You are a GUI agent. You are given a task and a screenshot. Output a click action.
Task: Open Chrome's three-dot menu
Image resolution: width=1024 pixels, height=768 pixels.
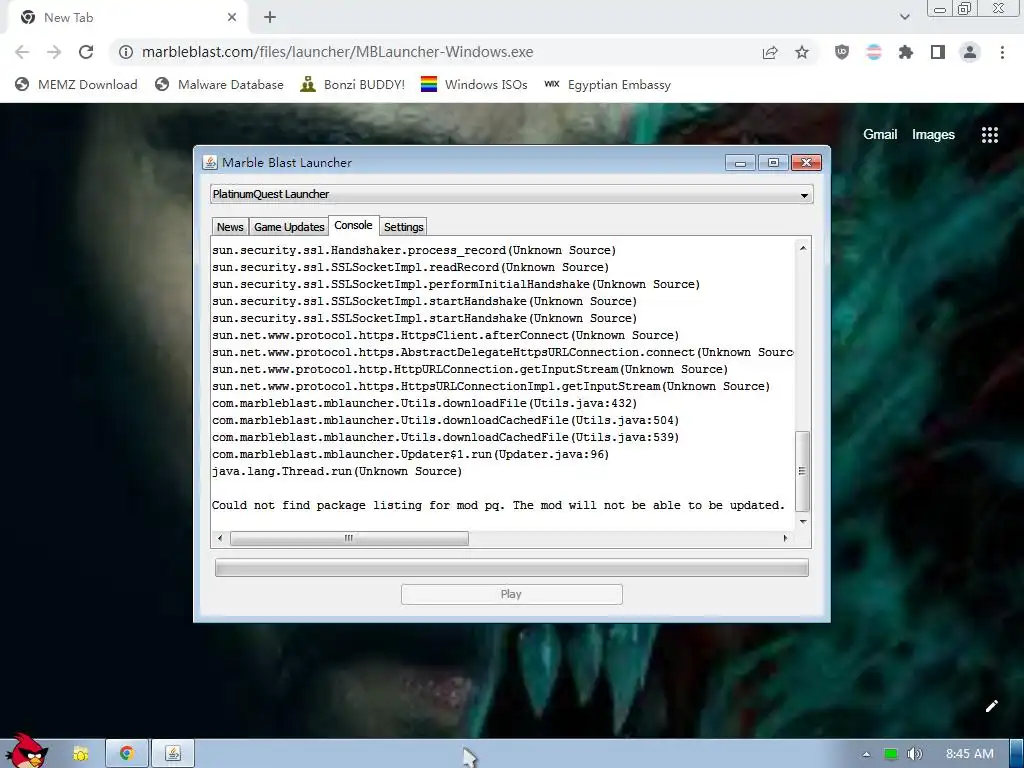coord(1002,52)
